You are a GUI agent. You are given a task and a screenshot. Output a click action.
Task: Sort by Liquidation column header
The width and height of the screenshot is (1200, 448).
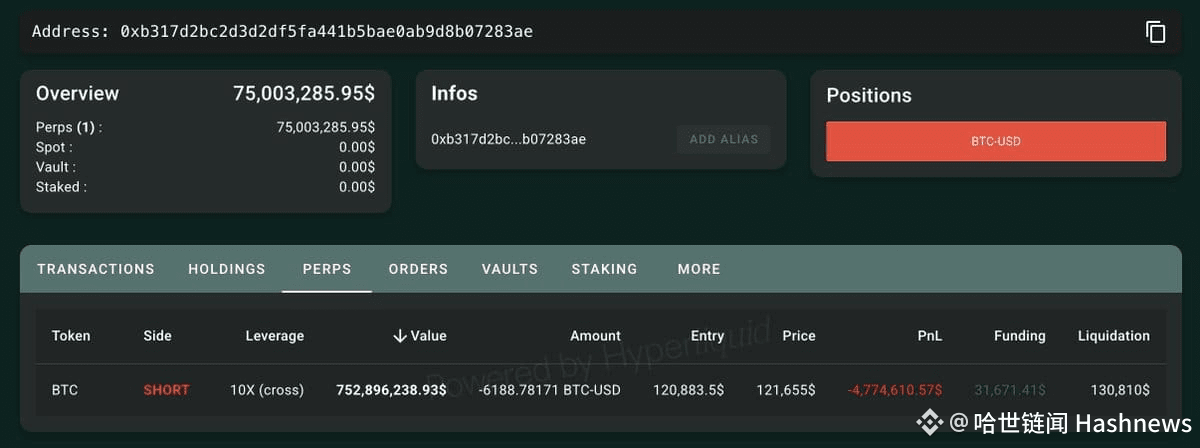click(1113, 336)
